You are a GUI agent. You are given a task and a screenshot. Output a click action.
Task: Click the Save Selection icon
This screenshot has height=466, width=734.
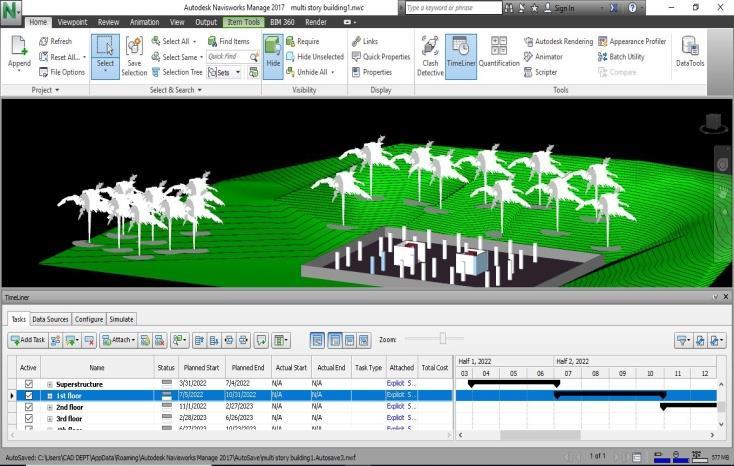tap(134, 47)
